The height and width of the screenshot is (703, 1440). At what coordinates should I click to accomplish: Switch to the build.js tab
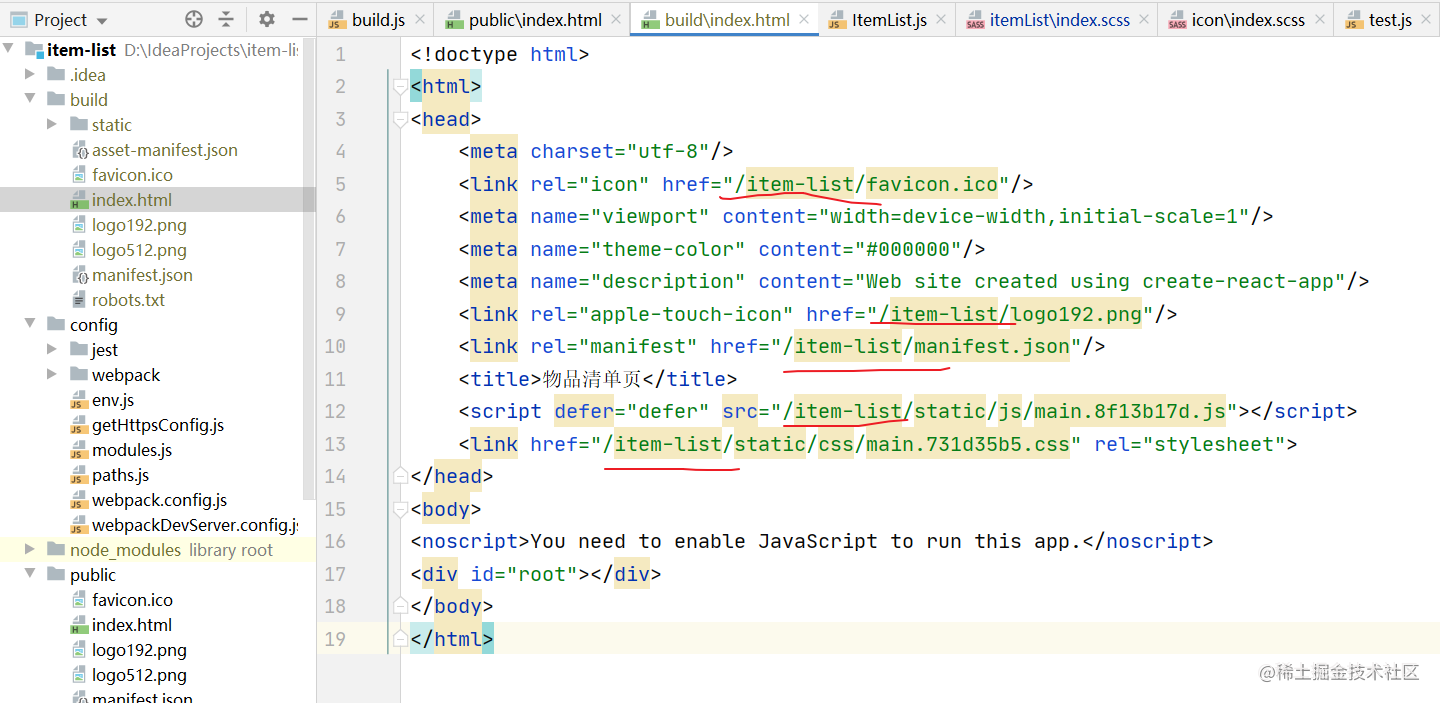pyautogui.click(x=378, y=20)
